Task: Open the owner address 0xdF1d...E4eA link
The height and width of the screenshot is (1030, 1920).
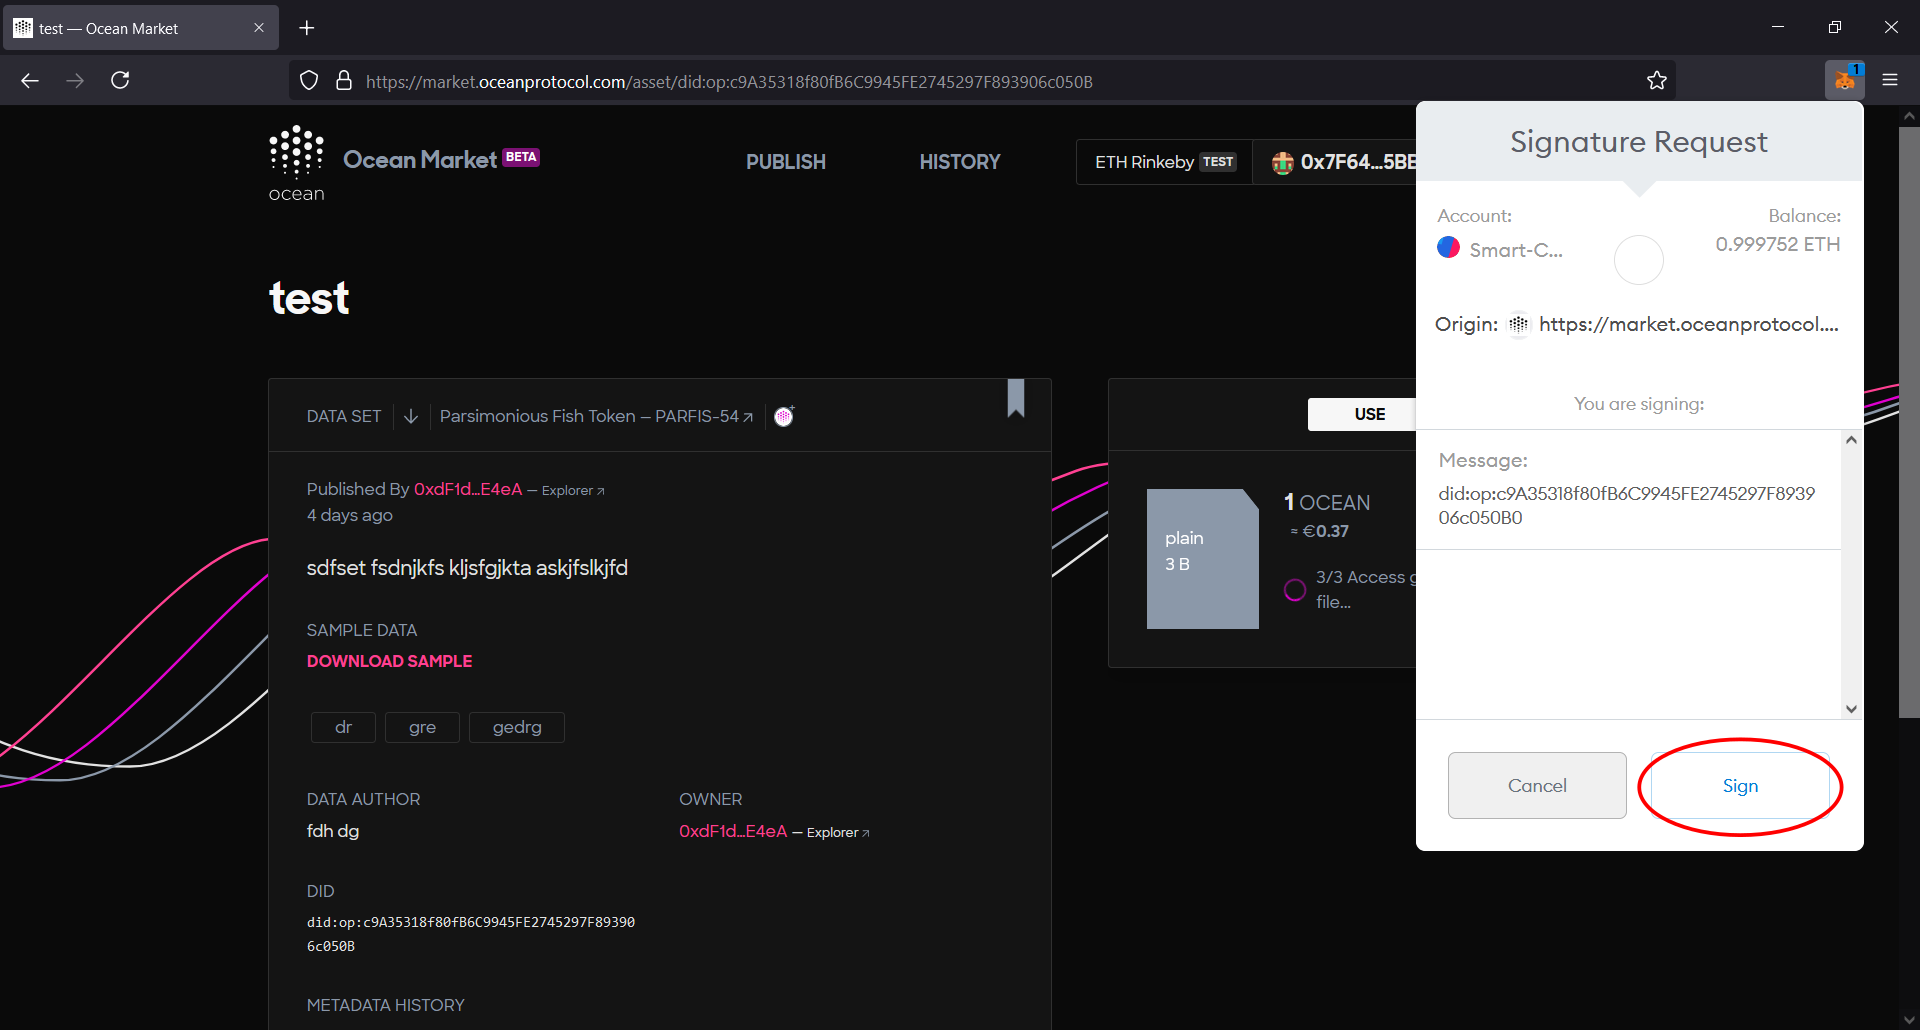Action: click(733, 831)
